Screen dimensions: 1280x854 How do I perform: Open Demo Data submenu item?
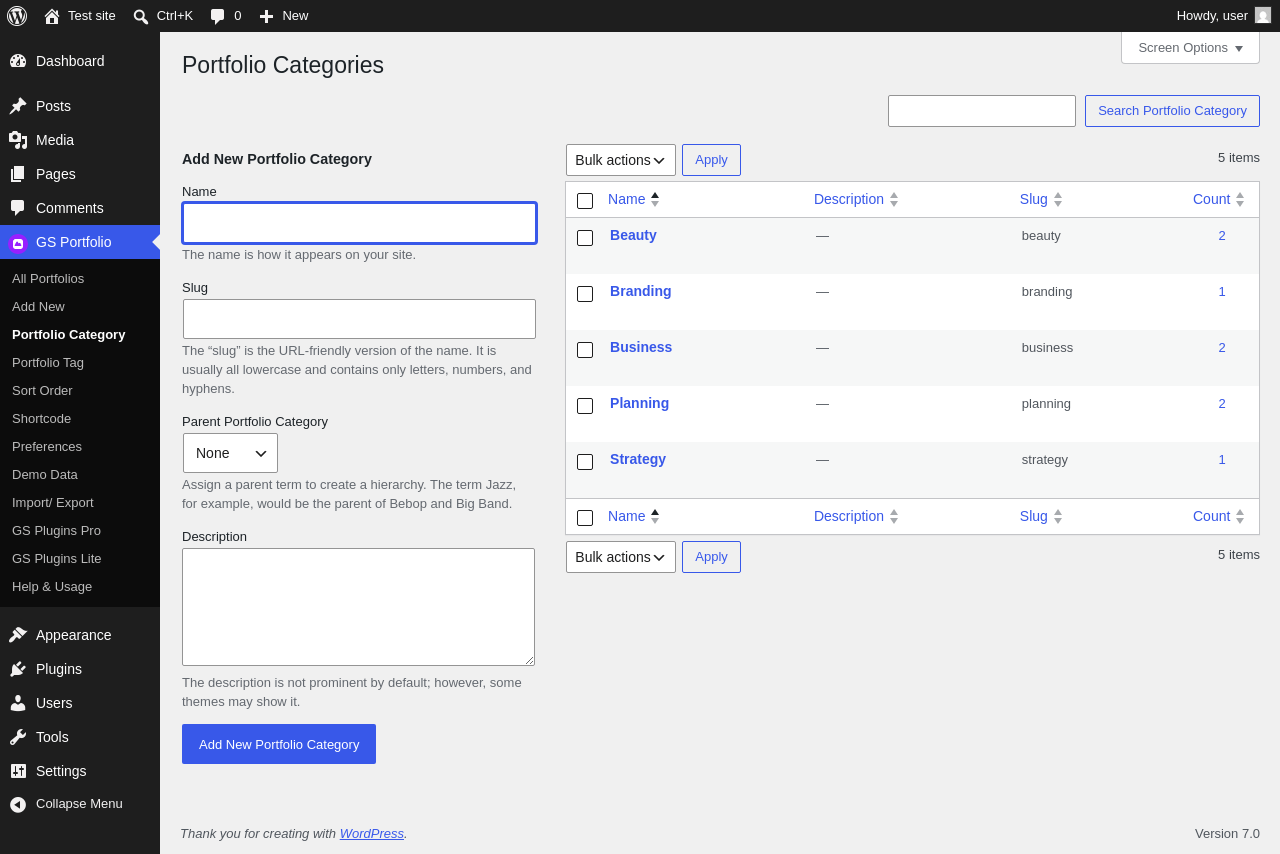[x=45, y=474]
